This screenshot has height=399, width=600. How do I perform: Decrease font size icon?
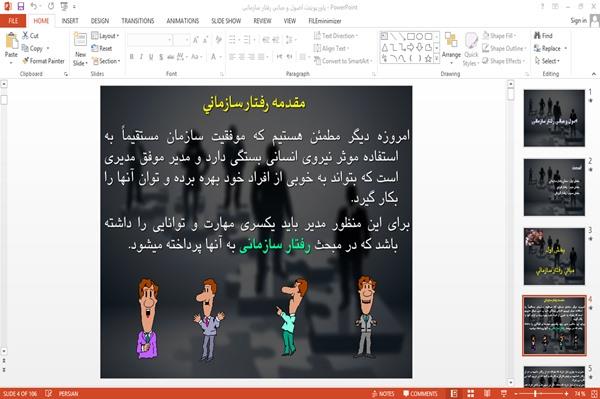click(x=205, y=40)
